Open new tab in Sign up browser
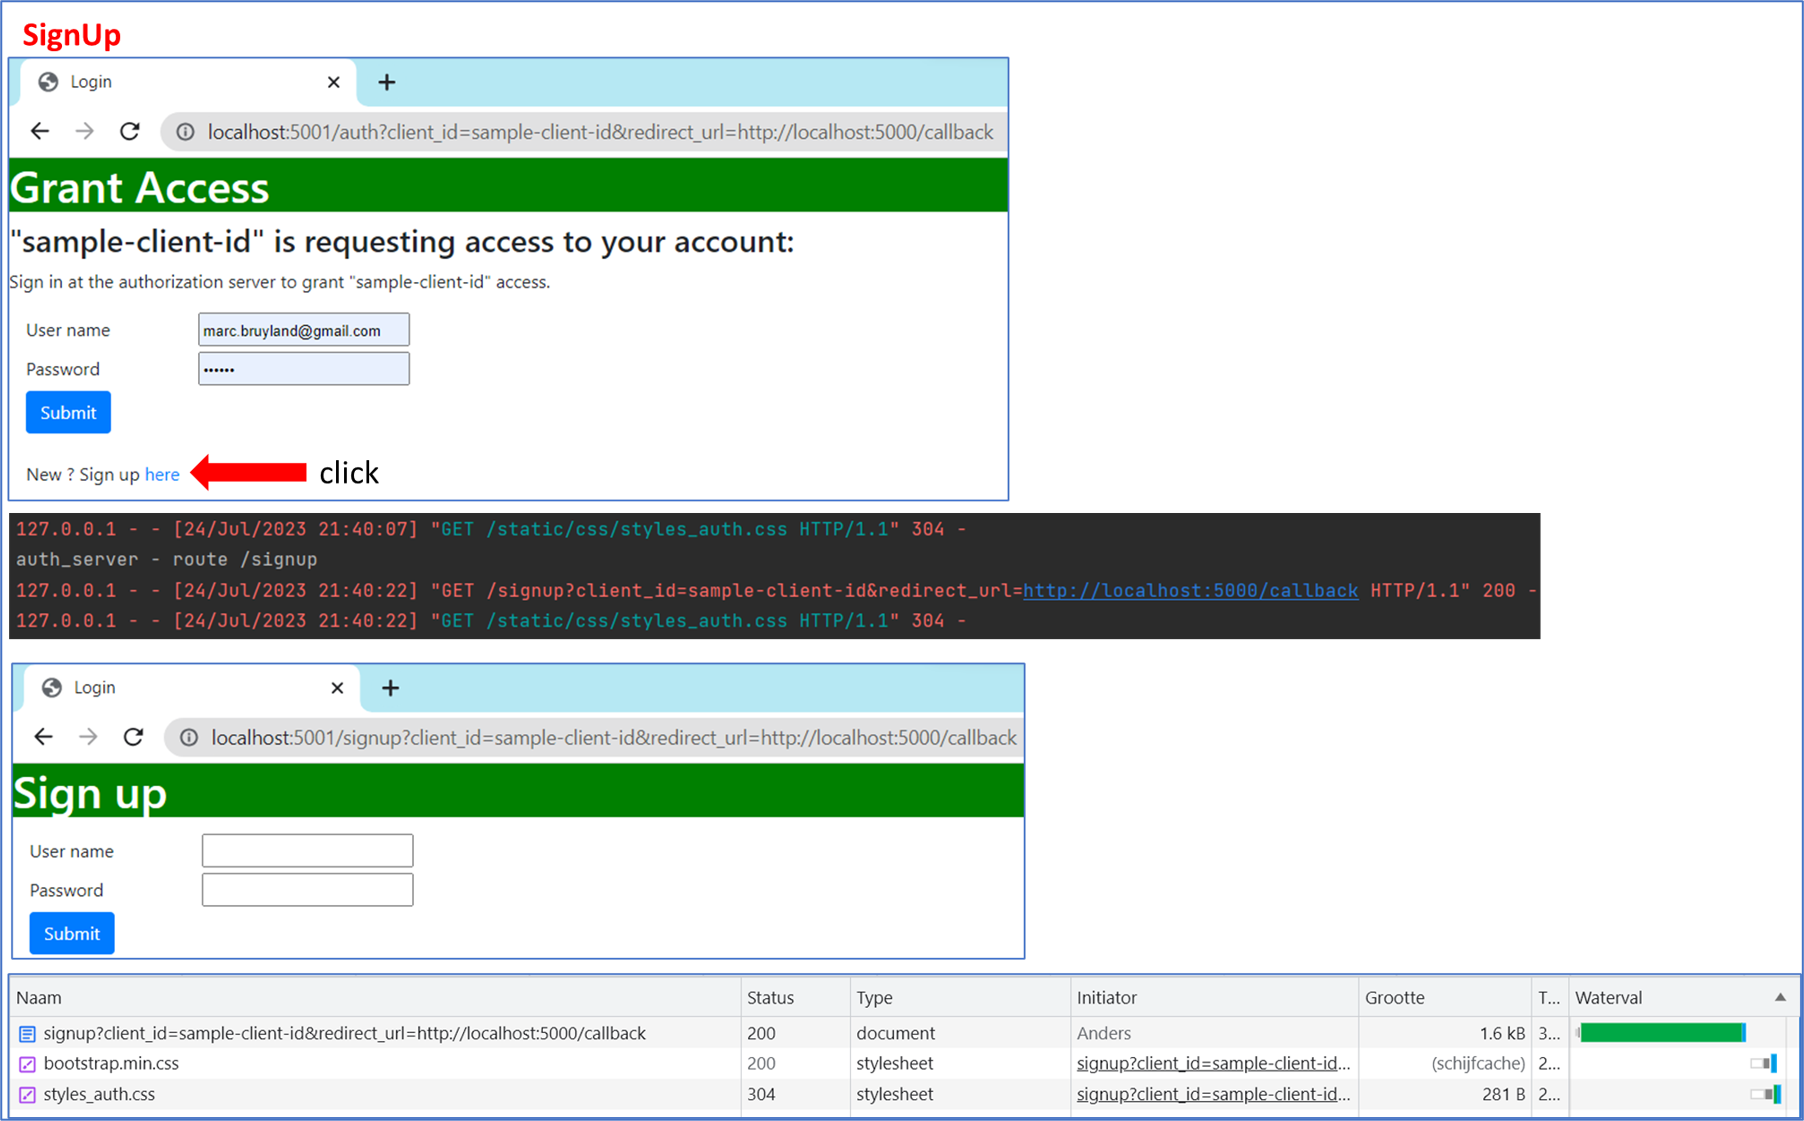This screenshot has width=1804, height=1121. [391, 688]
